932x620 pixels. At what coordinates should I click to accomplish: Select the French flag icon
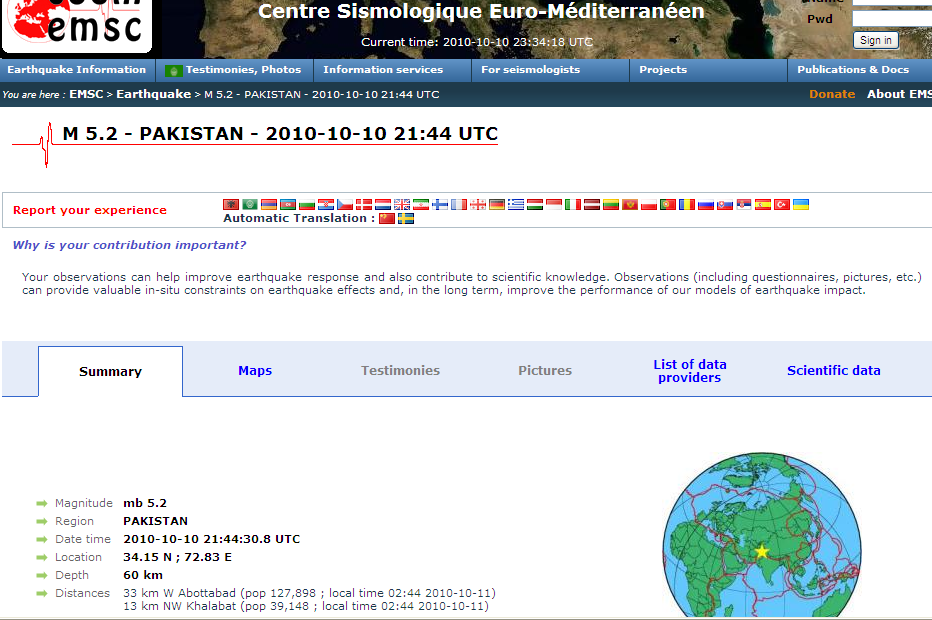[459, 204]
